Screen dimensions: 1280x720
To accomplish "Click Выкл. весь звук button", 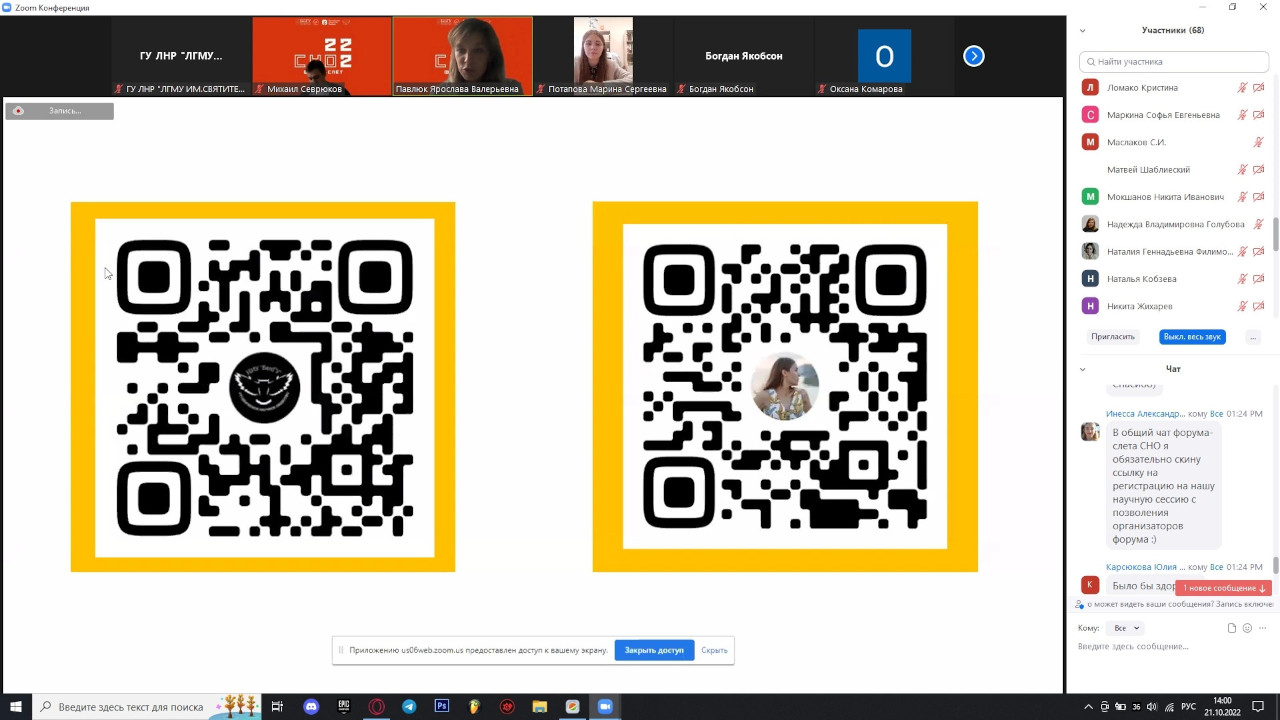I will [x=1192, y=337].
